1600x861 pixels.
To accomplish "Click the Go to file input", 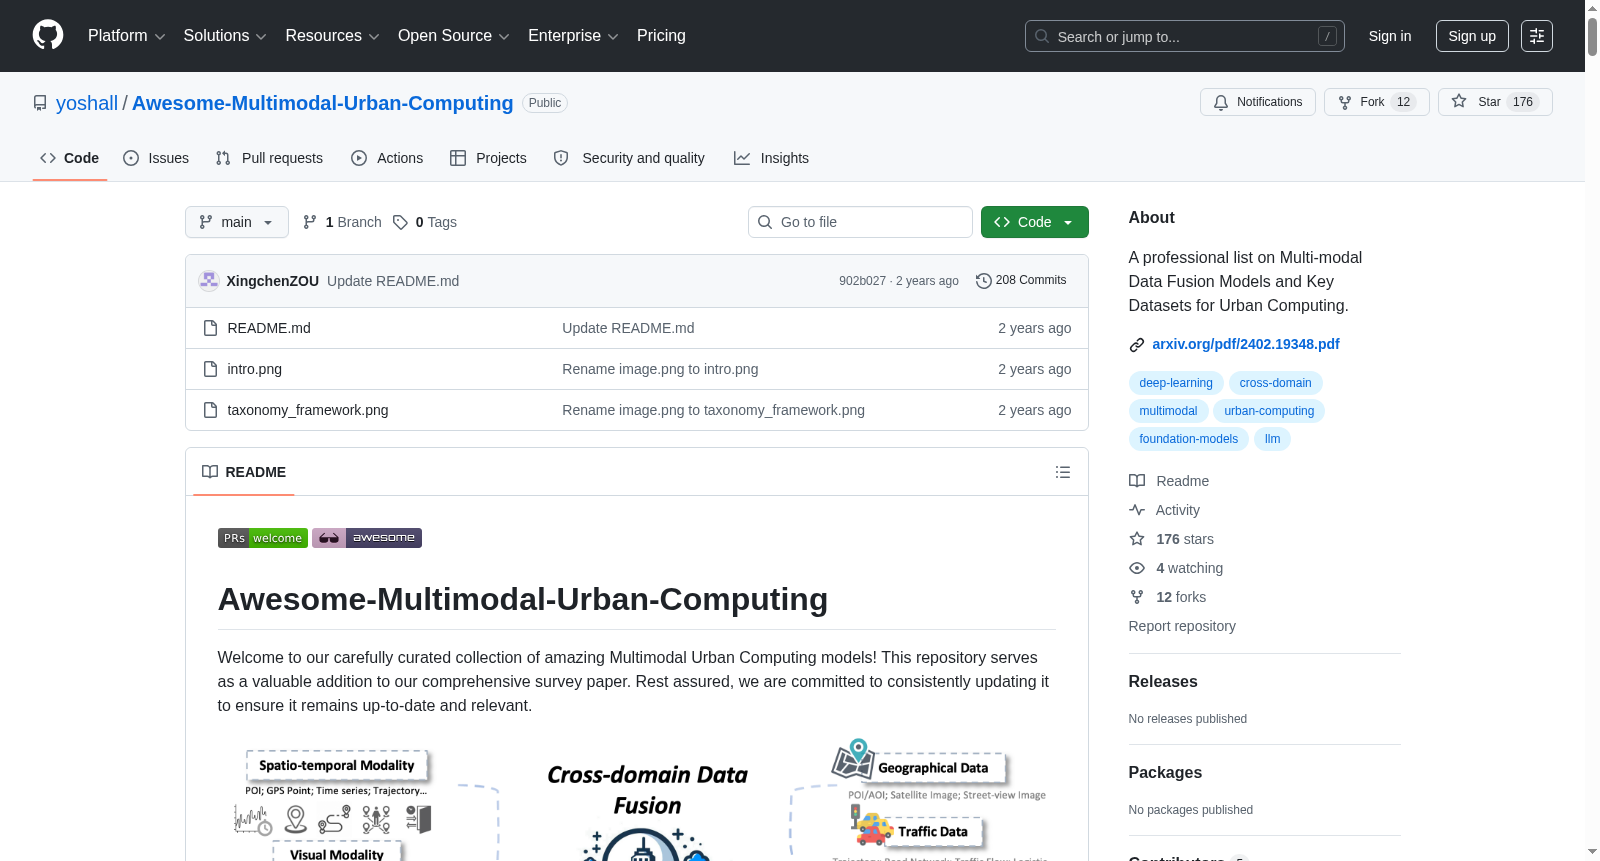I will click(860, 222).
